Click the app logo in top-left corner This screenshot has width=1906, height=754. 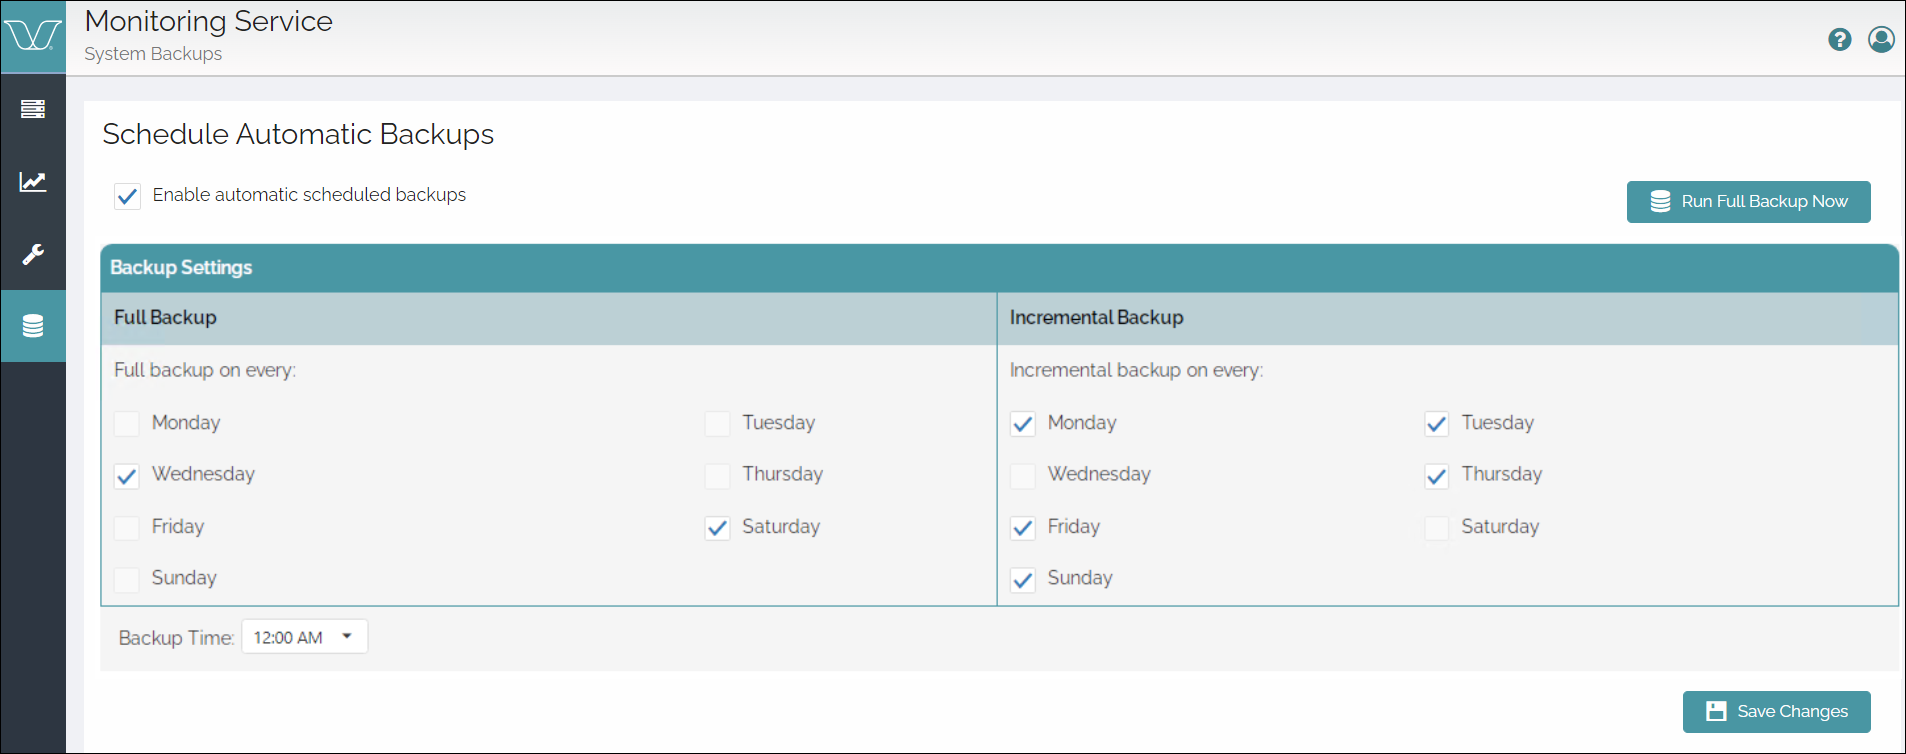[x=33, y=36]
